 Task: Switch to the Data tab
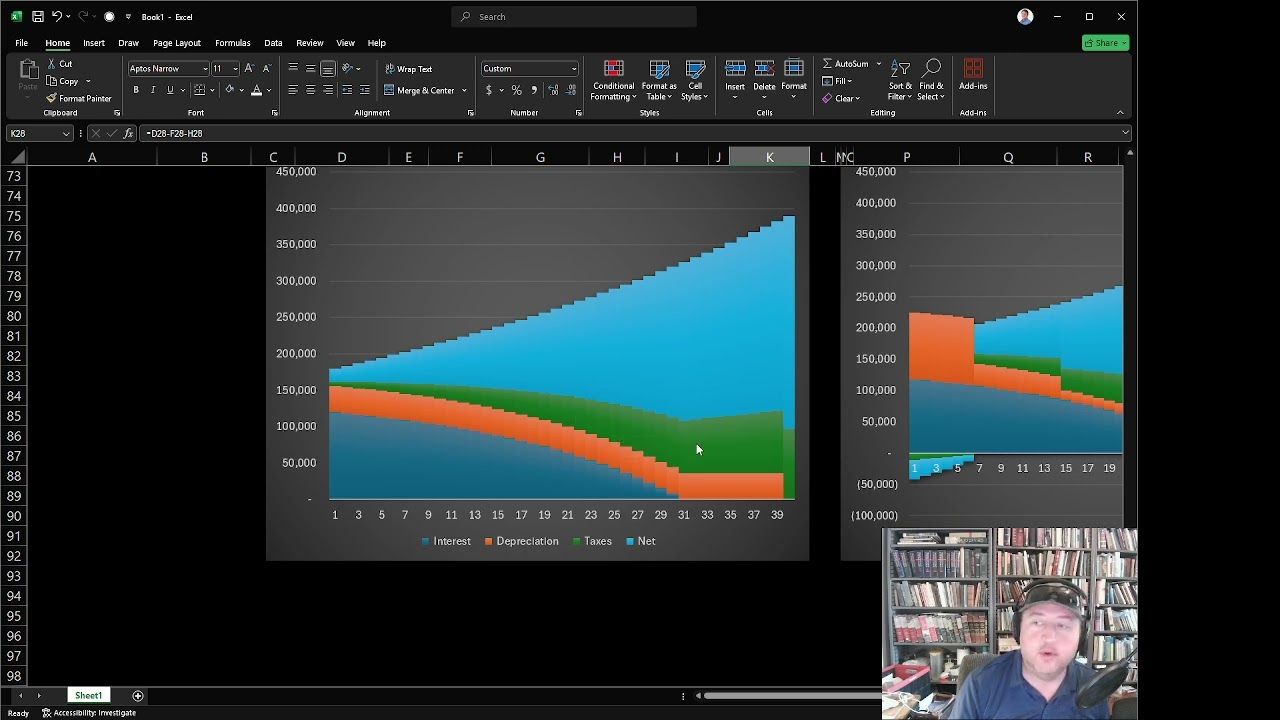tap(273, 43)
